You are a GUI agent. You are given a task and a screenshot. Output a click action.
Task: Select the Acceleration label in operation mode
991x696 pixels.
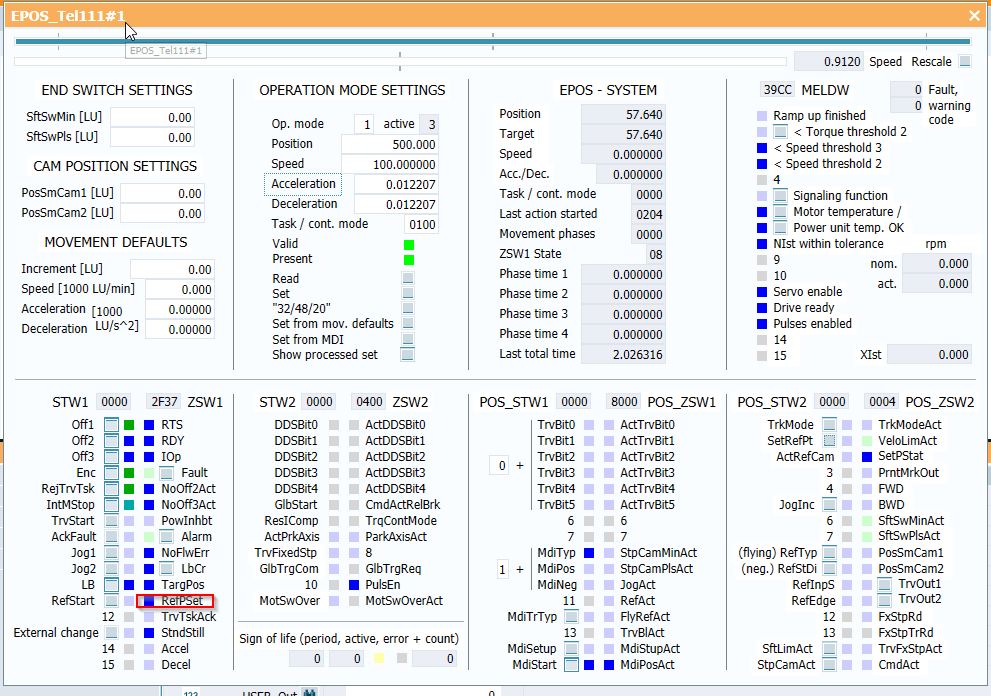coord(303,184)
